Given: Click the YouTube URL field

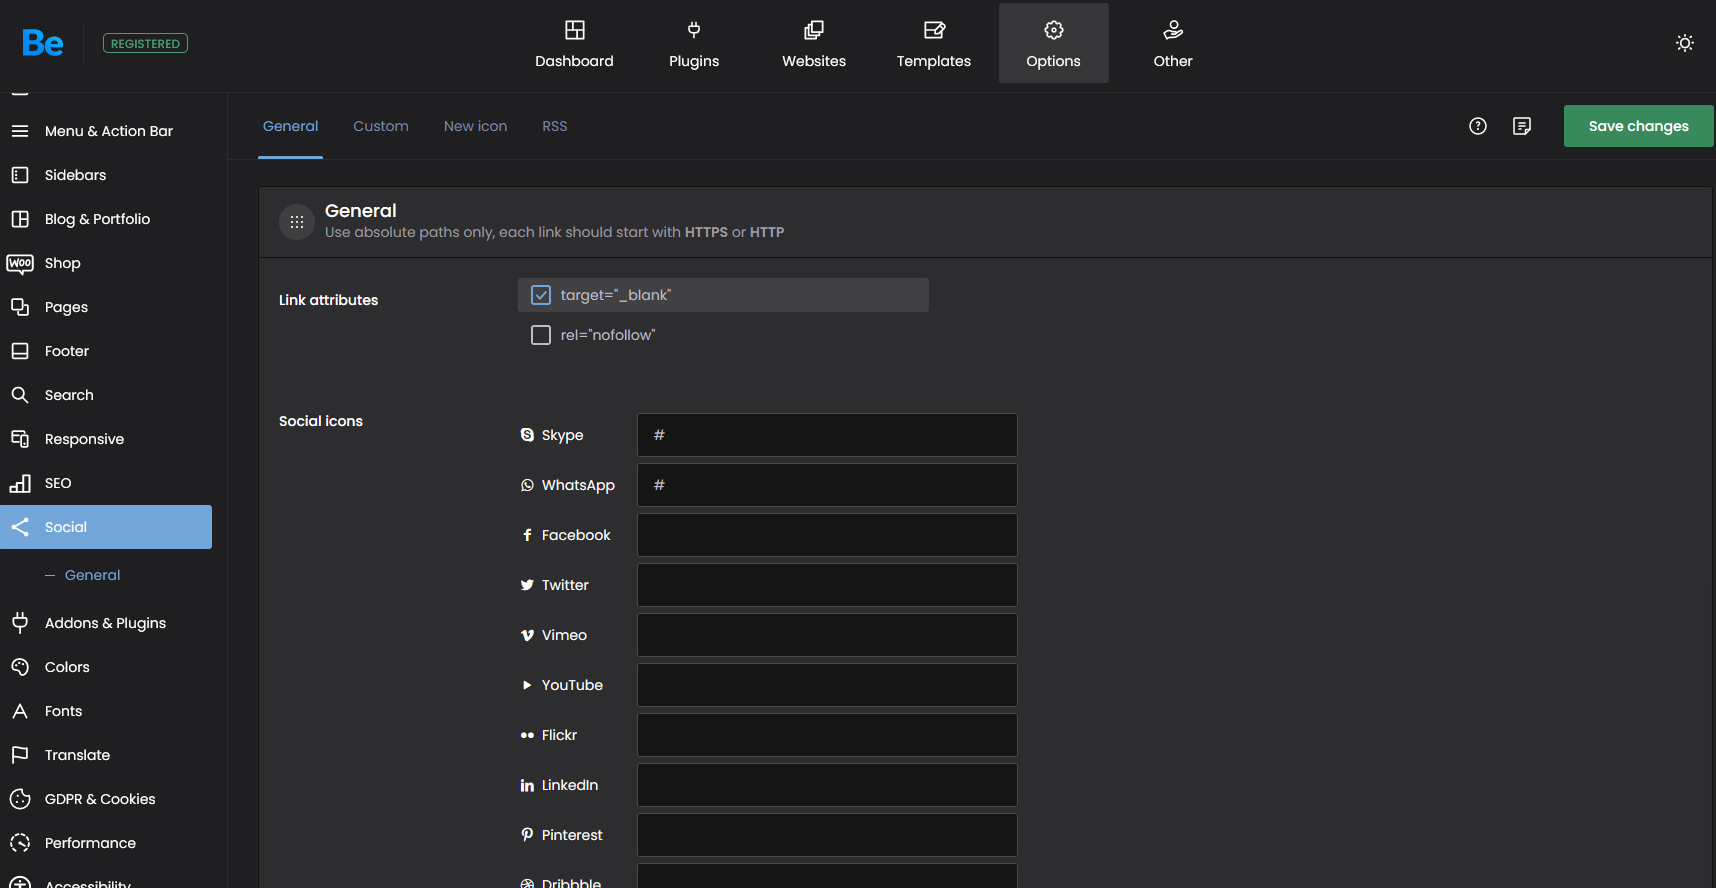Looking at the screenshot, I should (827, 685).
